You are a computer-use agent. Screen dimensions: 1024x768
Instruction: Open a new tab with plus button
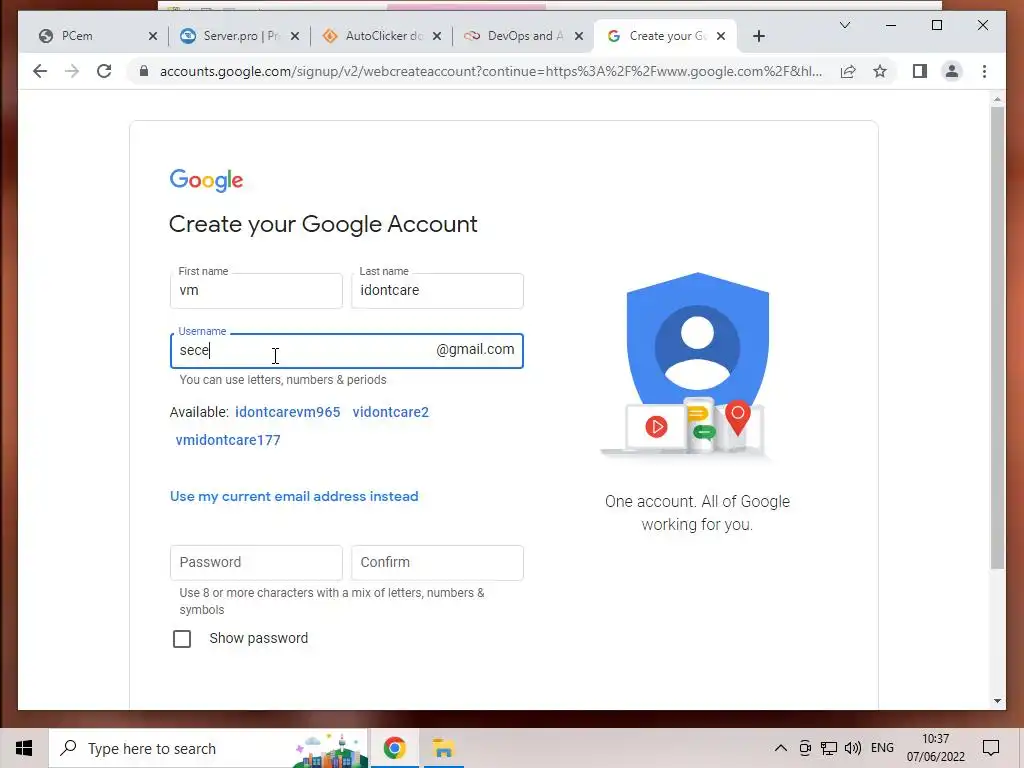758,36
